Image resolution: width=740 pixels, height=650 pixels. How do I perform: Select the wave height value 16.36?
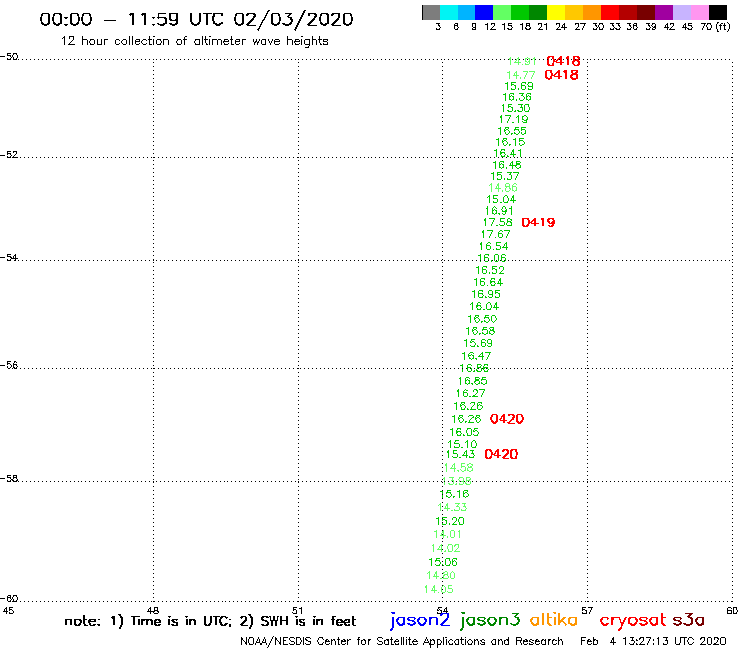(x=517, y=97)
